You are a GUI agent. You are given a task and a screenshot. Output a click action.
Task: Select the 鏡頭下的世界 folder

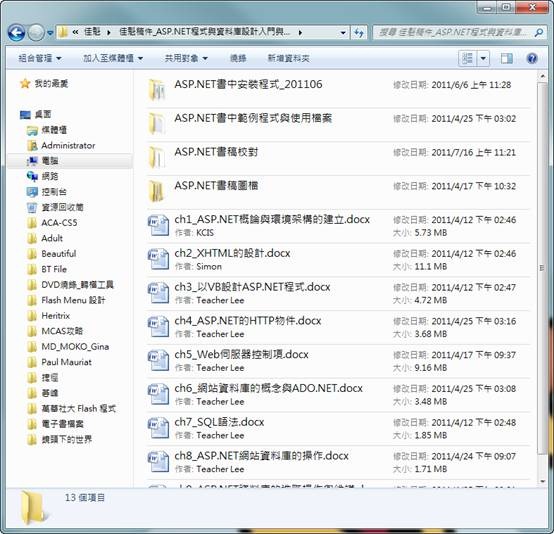59,439
